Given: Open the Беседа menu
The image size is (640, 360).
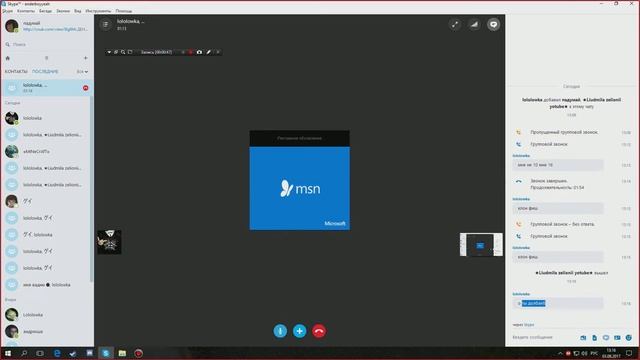Looking at the screenshot, I should 45,11.
